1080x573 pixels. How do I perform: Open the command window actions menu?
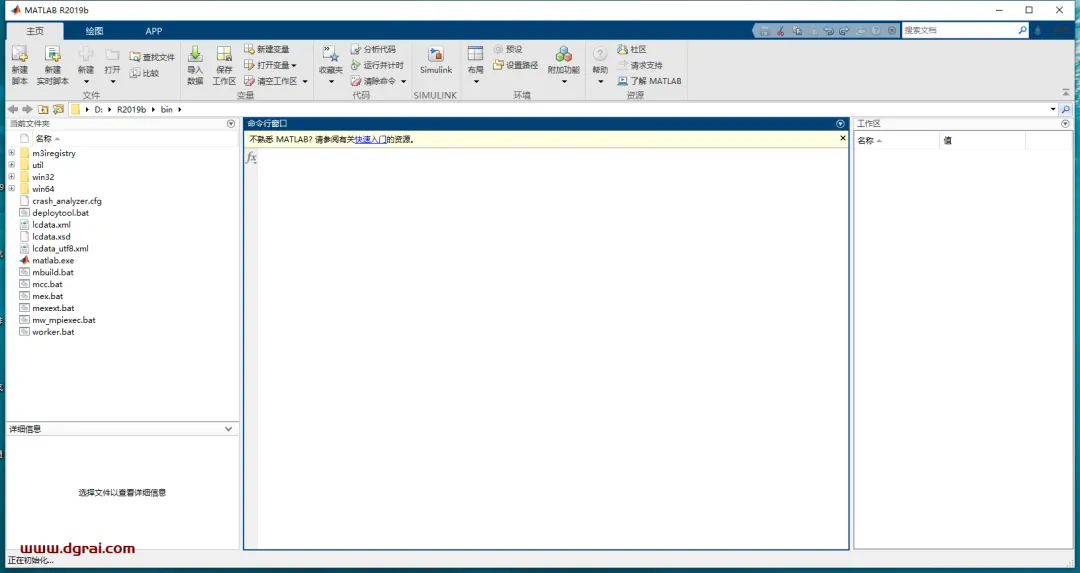(x=840, y=124)
